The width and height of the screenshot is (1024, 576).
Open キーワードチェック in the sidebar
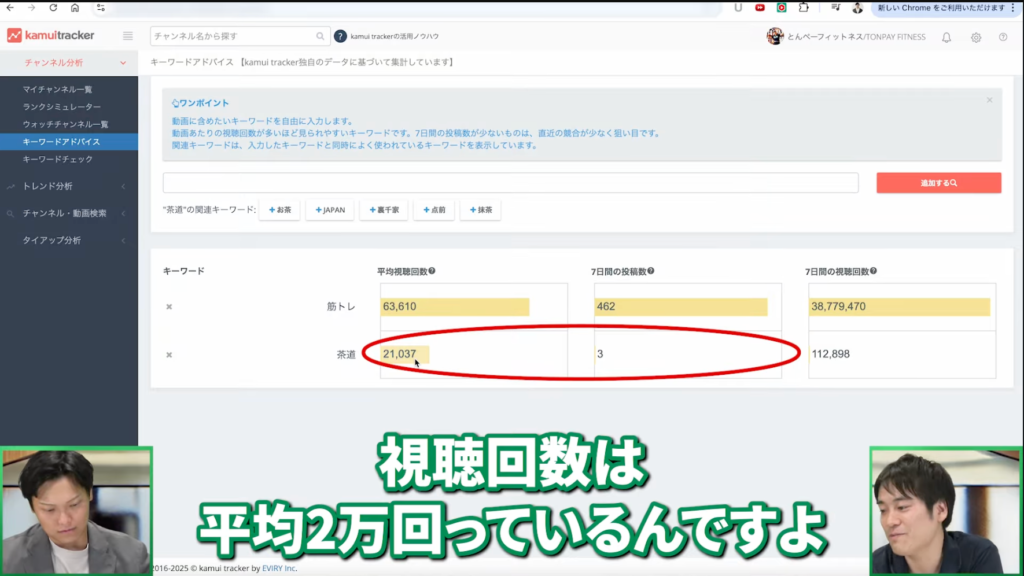(x=58, y=159)
